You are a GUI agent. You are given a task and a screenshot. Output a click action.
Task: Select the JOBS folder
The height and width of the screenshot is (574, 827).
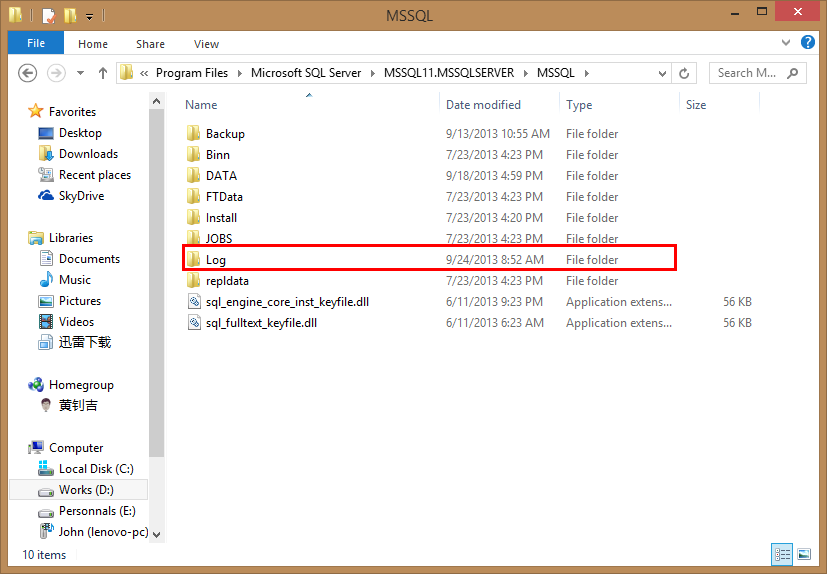click(219, 238)
